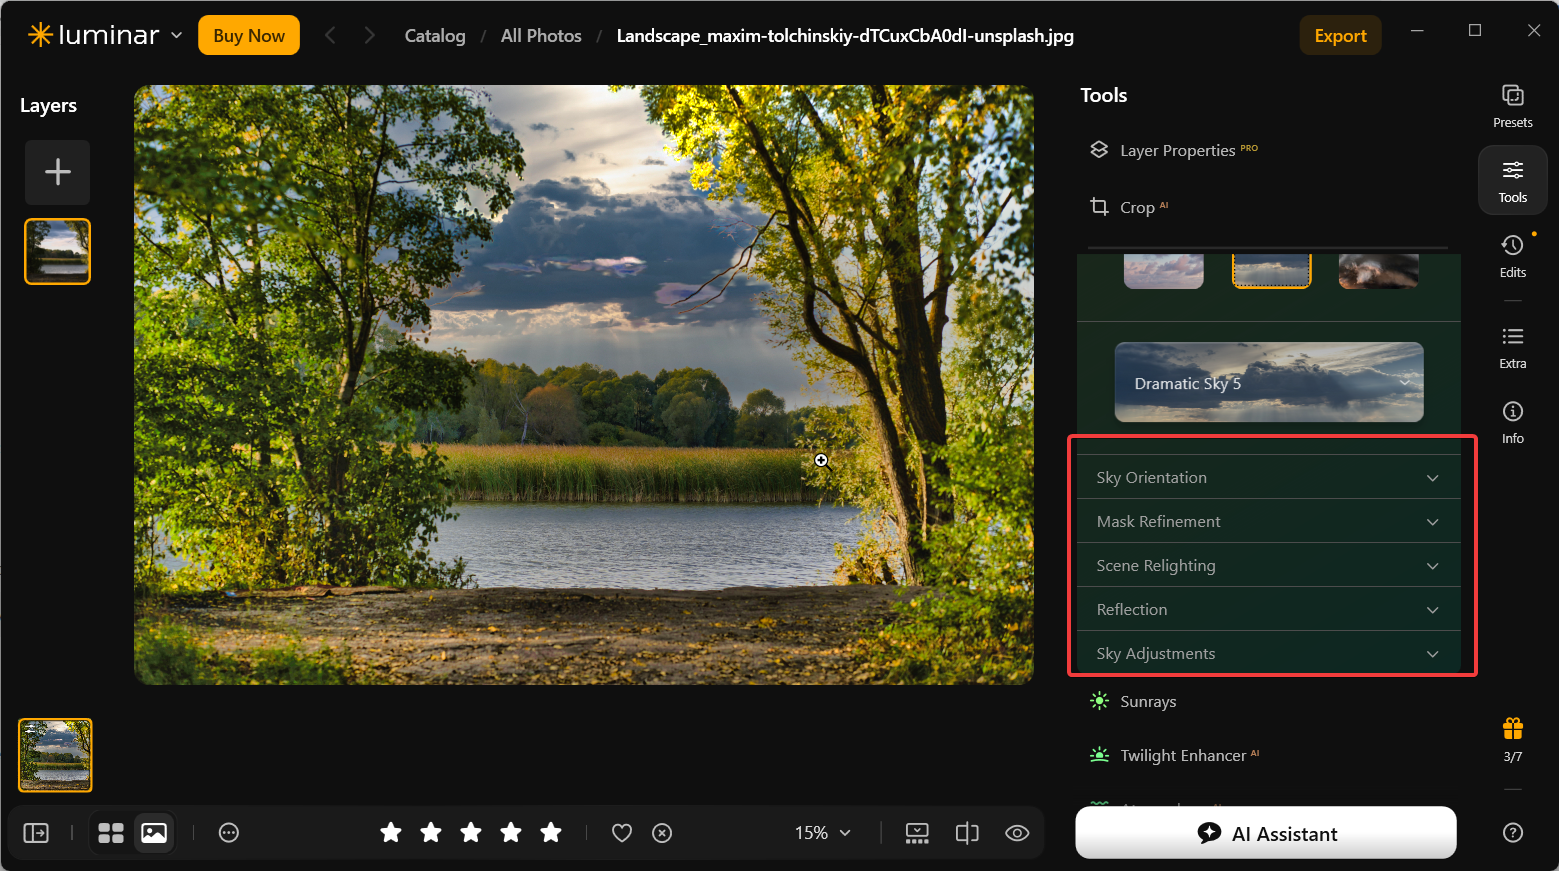Open the Presets panel
This screenshot has height=871, width=1559.
point(1512,106)
